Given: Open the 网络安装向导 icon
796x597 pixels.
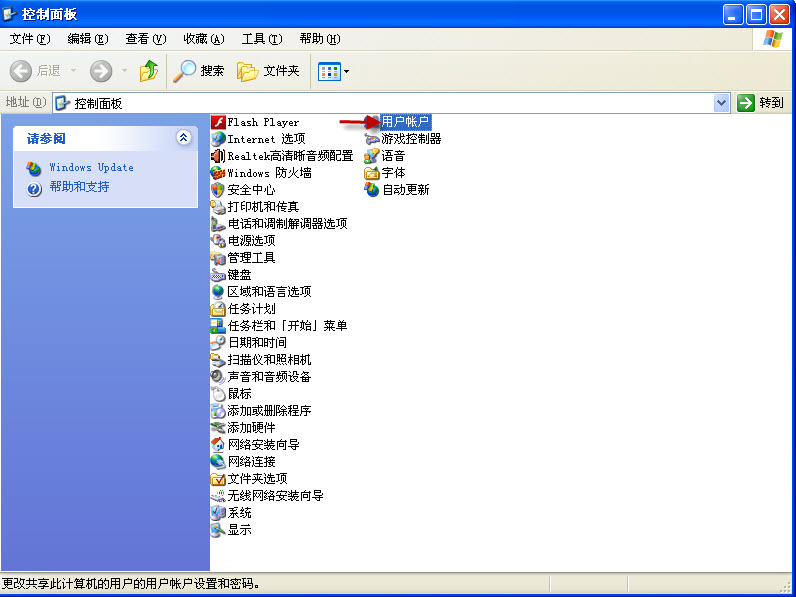Looking at the screenshot, I should pyautogui.click(x=218, y=445).
